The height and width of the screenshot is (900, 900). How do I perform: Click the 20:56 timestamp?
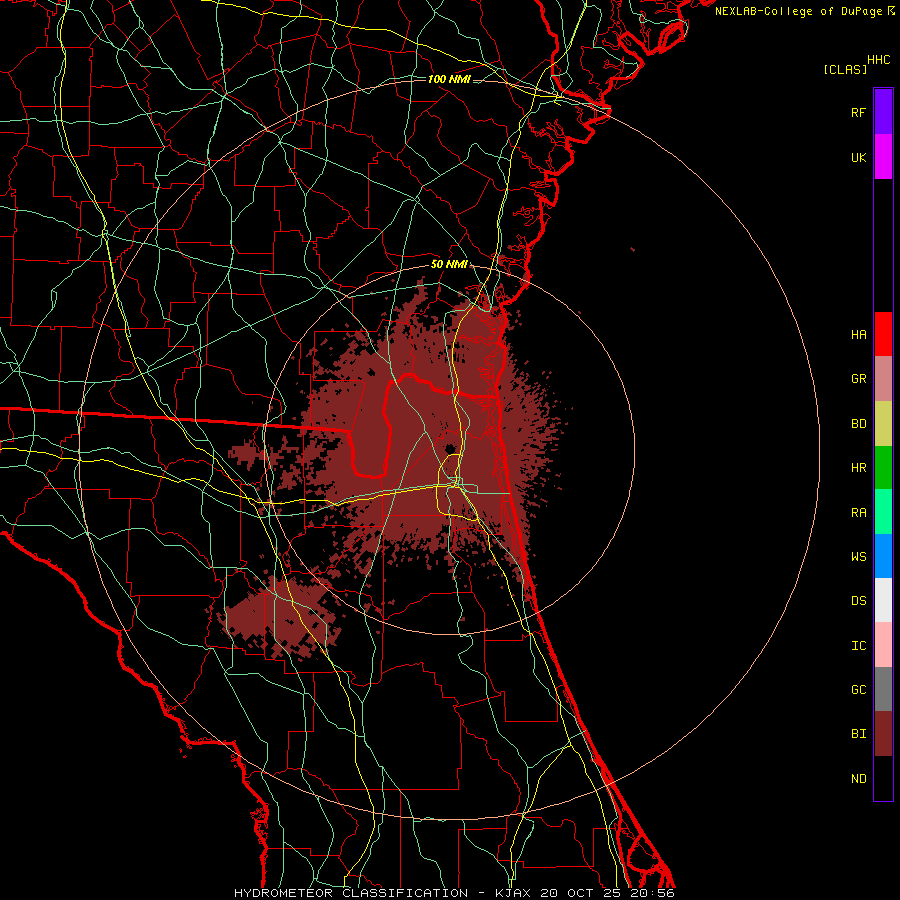[651, 893]
